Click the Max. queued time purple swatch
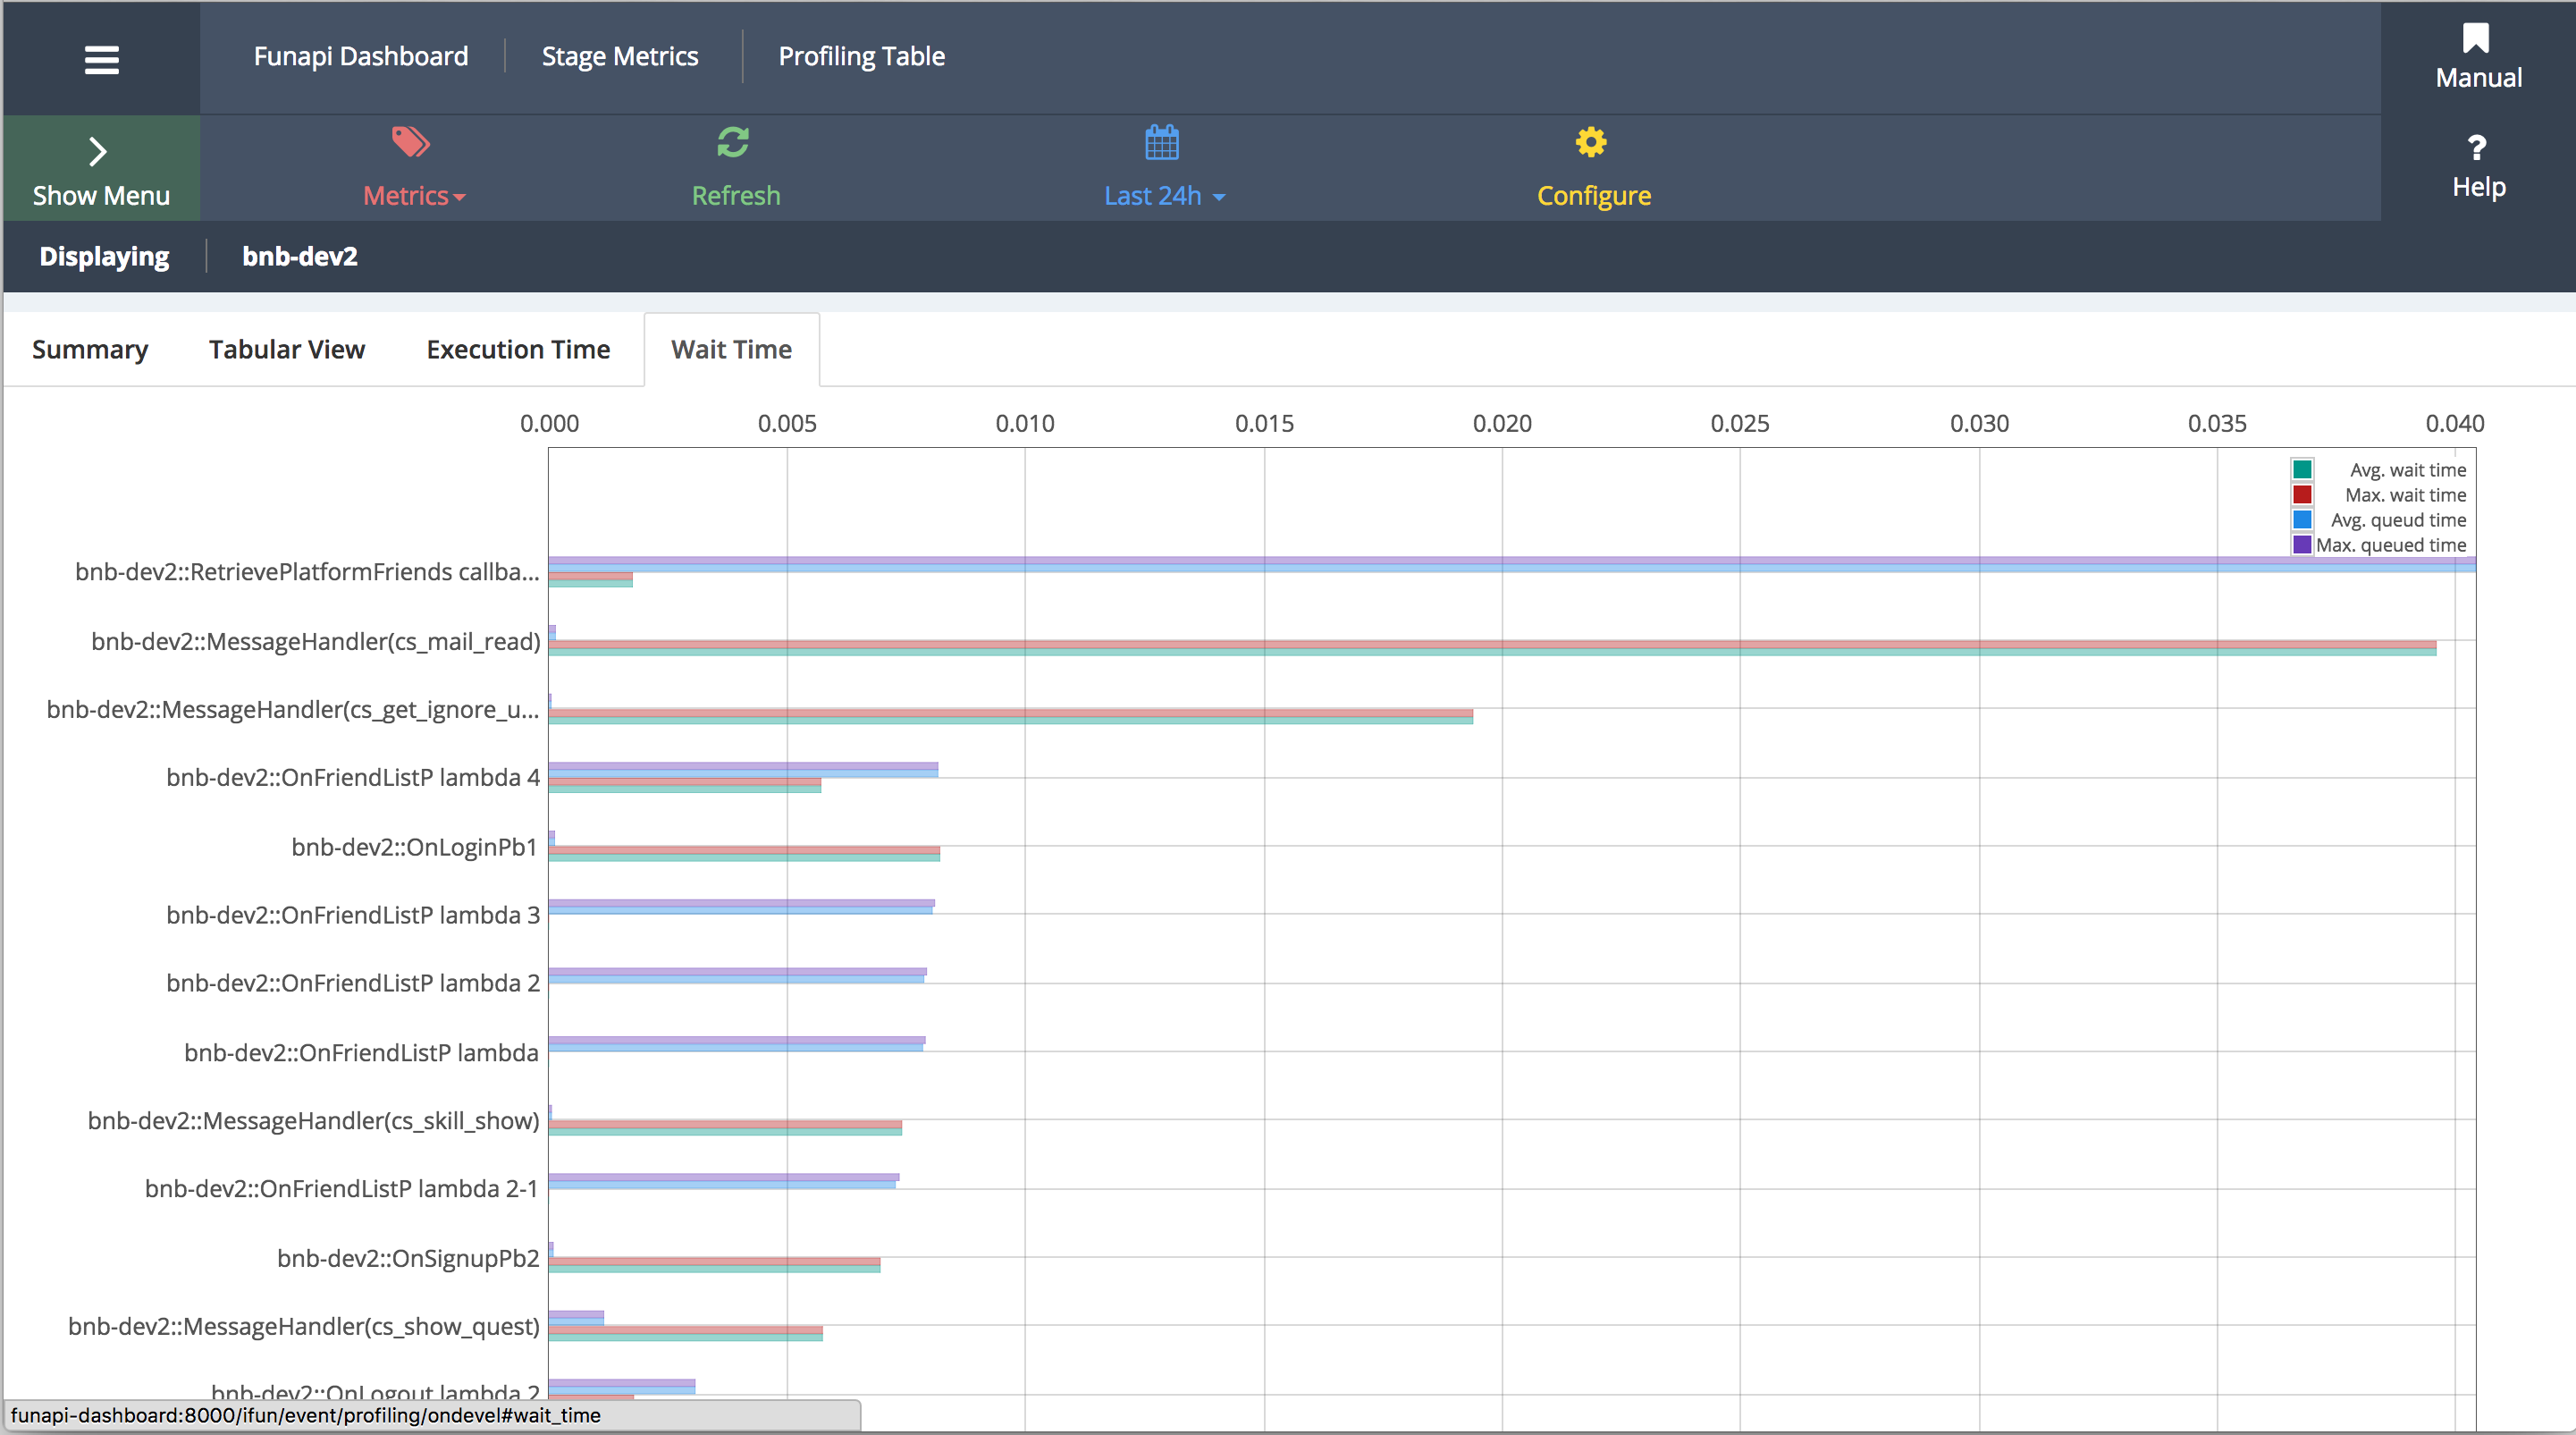This screenshot has width=2576, height=1435. click(x=2301, y=544)
